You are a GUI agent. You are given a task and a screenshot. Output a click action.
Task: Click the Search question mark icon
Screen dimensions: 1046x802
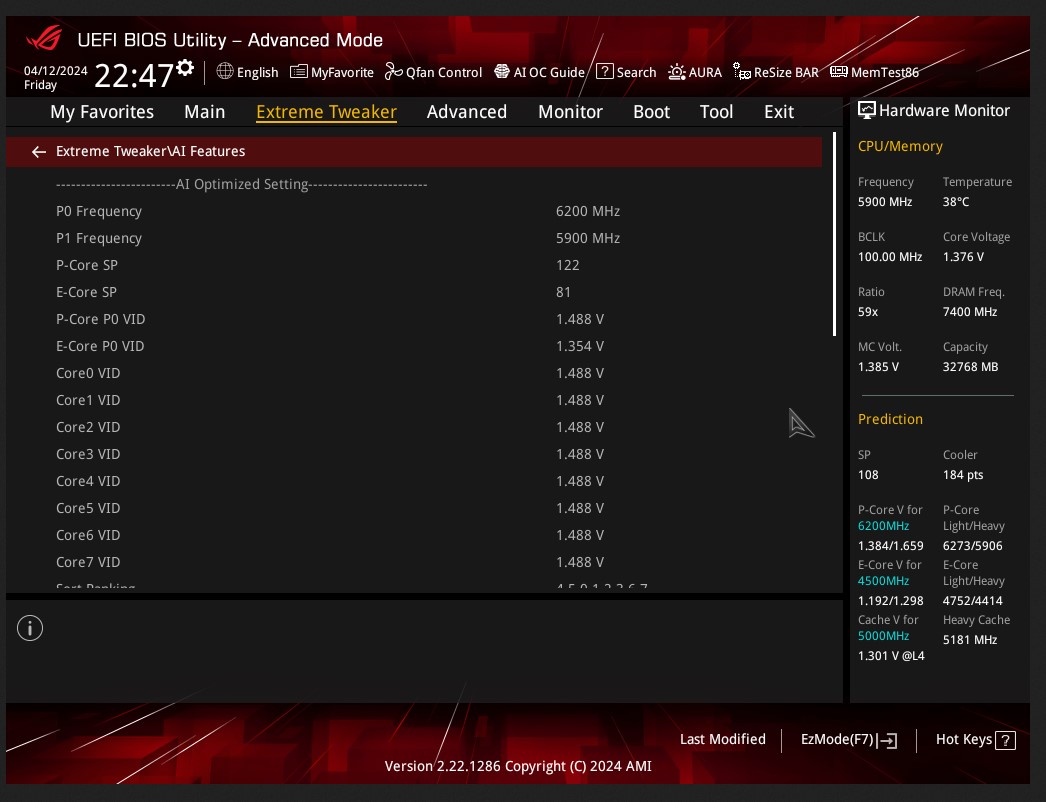tap(604, 71)
